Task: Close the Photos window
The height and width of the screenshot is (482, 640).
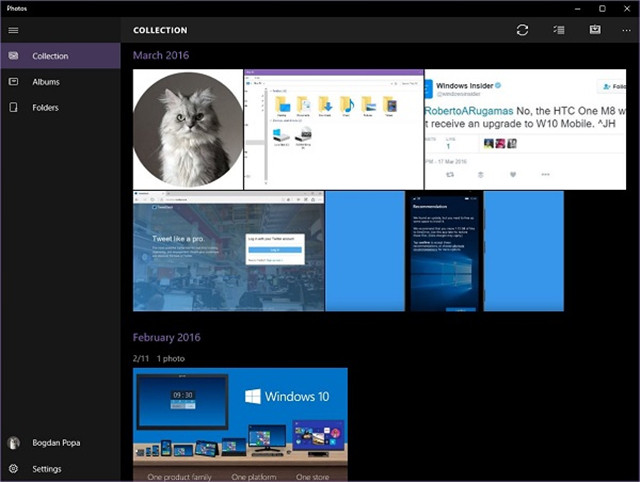Action: tap(627, 9)
